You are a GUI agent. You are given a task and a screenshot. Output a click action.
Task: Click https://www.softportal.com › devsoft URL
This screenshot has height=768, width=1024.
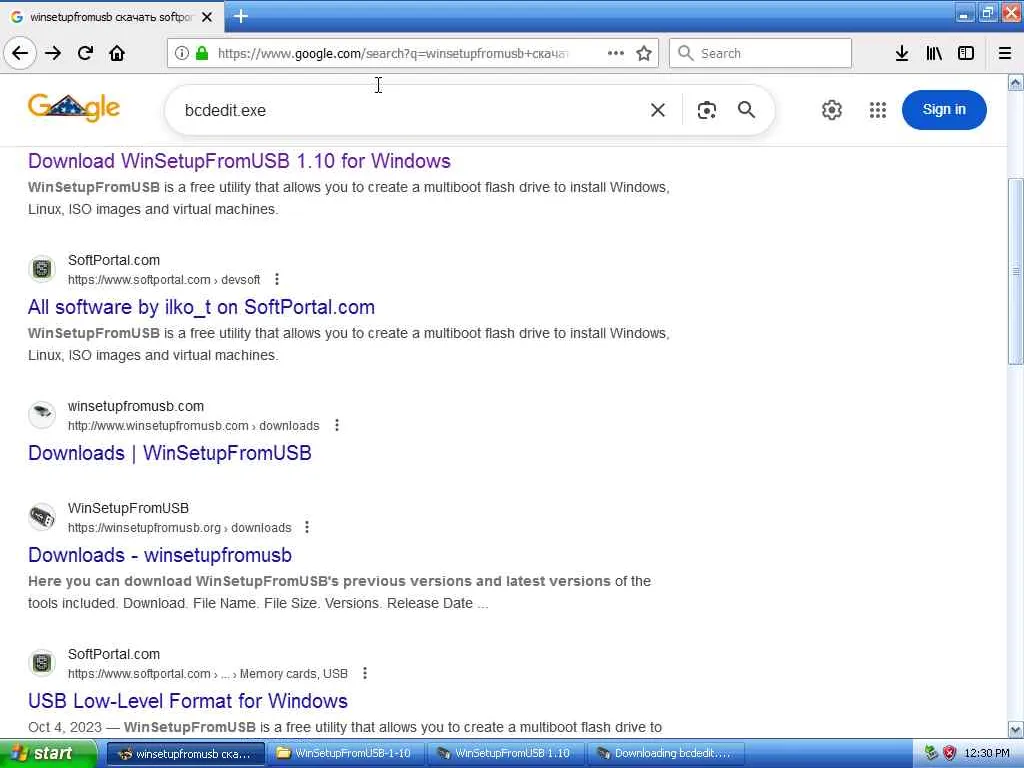[164, 280]
